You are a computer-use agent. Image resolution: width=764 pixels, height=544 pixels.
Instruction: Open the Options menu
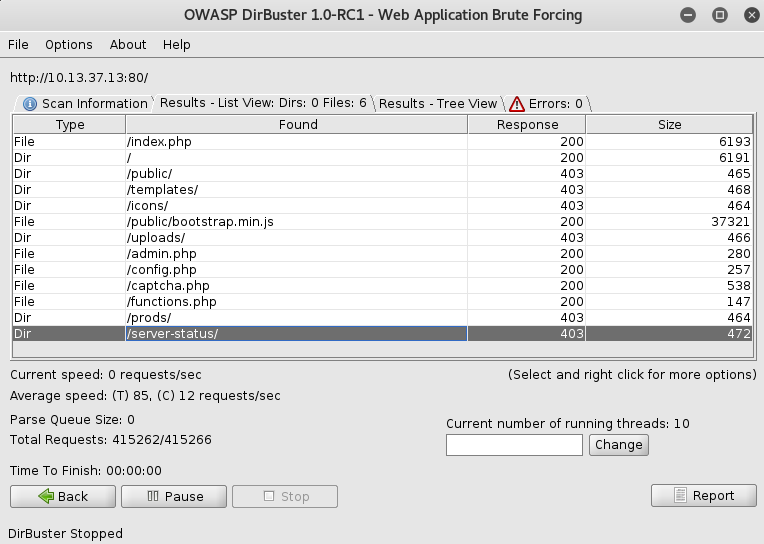click(x=69, y=45)
